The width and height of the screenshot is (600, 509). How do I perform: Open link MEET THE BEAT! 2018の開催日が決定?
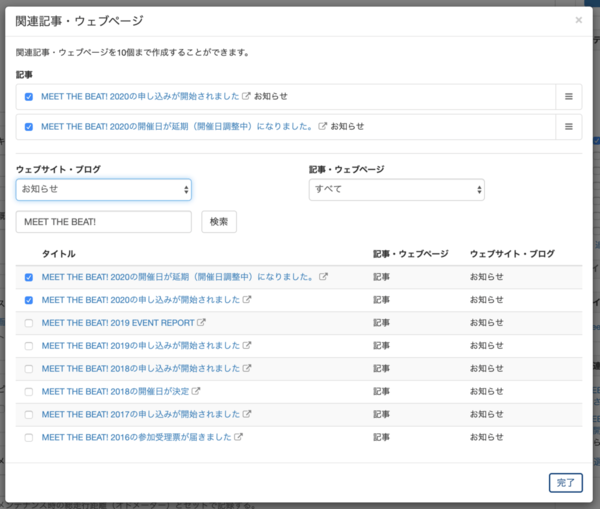click(x=115, y=392)
